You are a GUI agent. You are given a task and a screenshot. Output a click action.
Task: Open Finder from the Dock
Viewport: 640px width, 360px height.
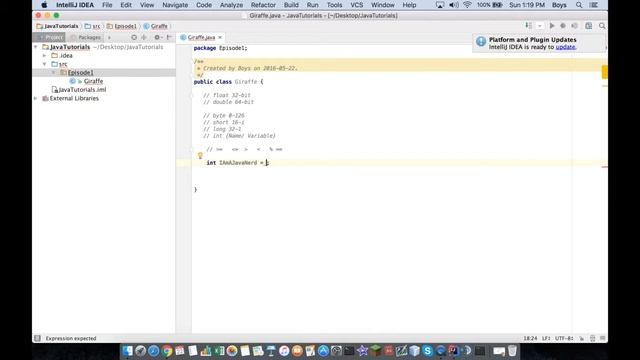[x=127, y=351]
